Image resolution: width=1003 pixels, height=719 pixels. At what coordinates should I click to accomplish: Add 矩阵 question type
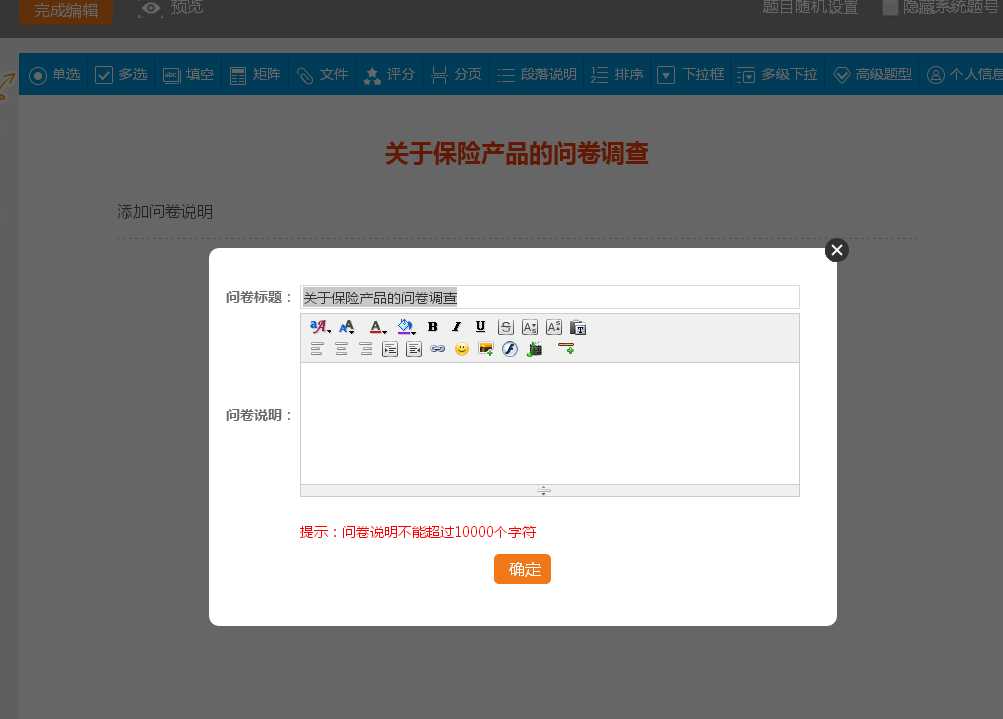tap(255, 75)
